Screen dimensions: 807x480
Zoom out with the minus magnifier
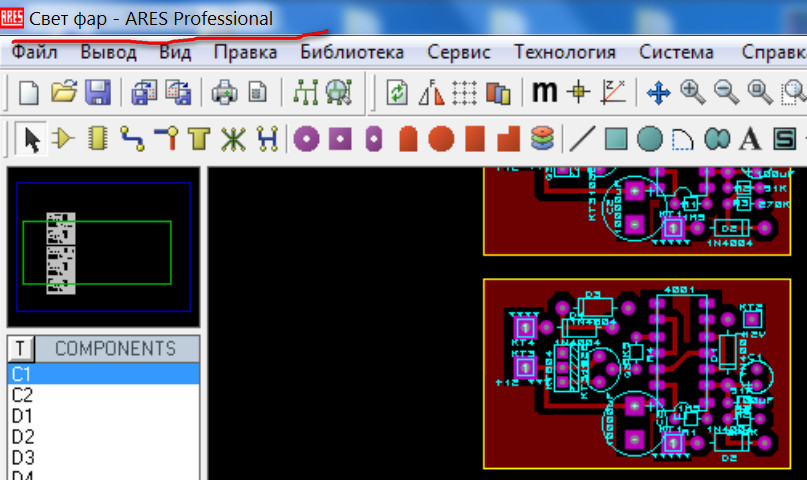pyautogui.click(x=726, y=93)
